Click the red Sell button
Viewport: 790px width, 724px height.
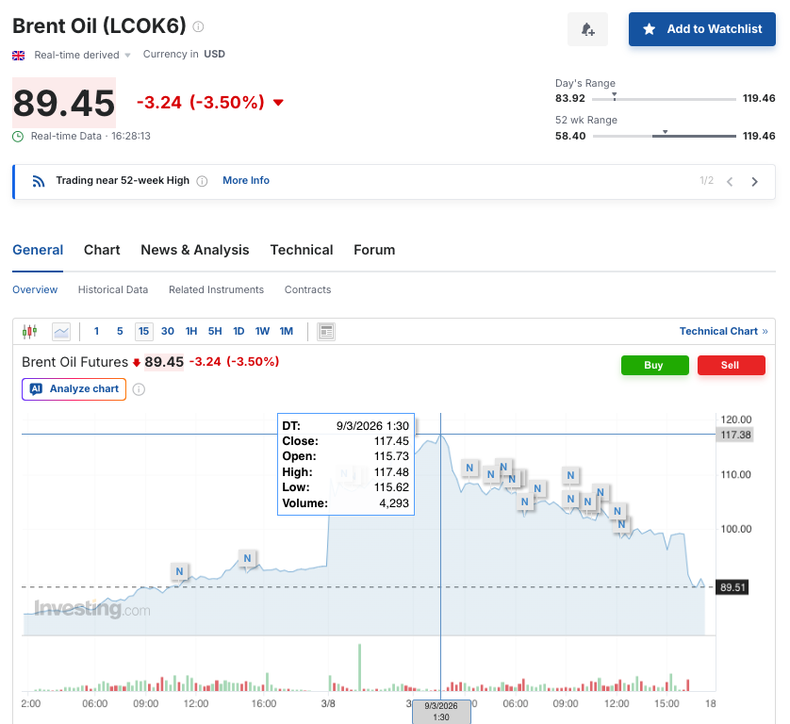tap(731, 365)
